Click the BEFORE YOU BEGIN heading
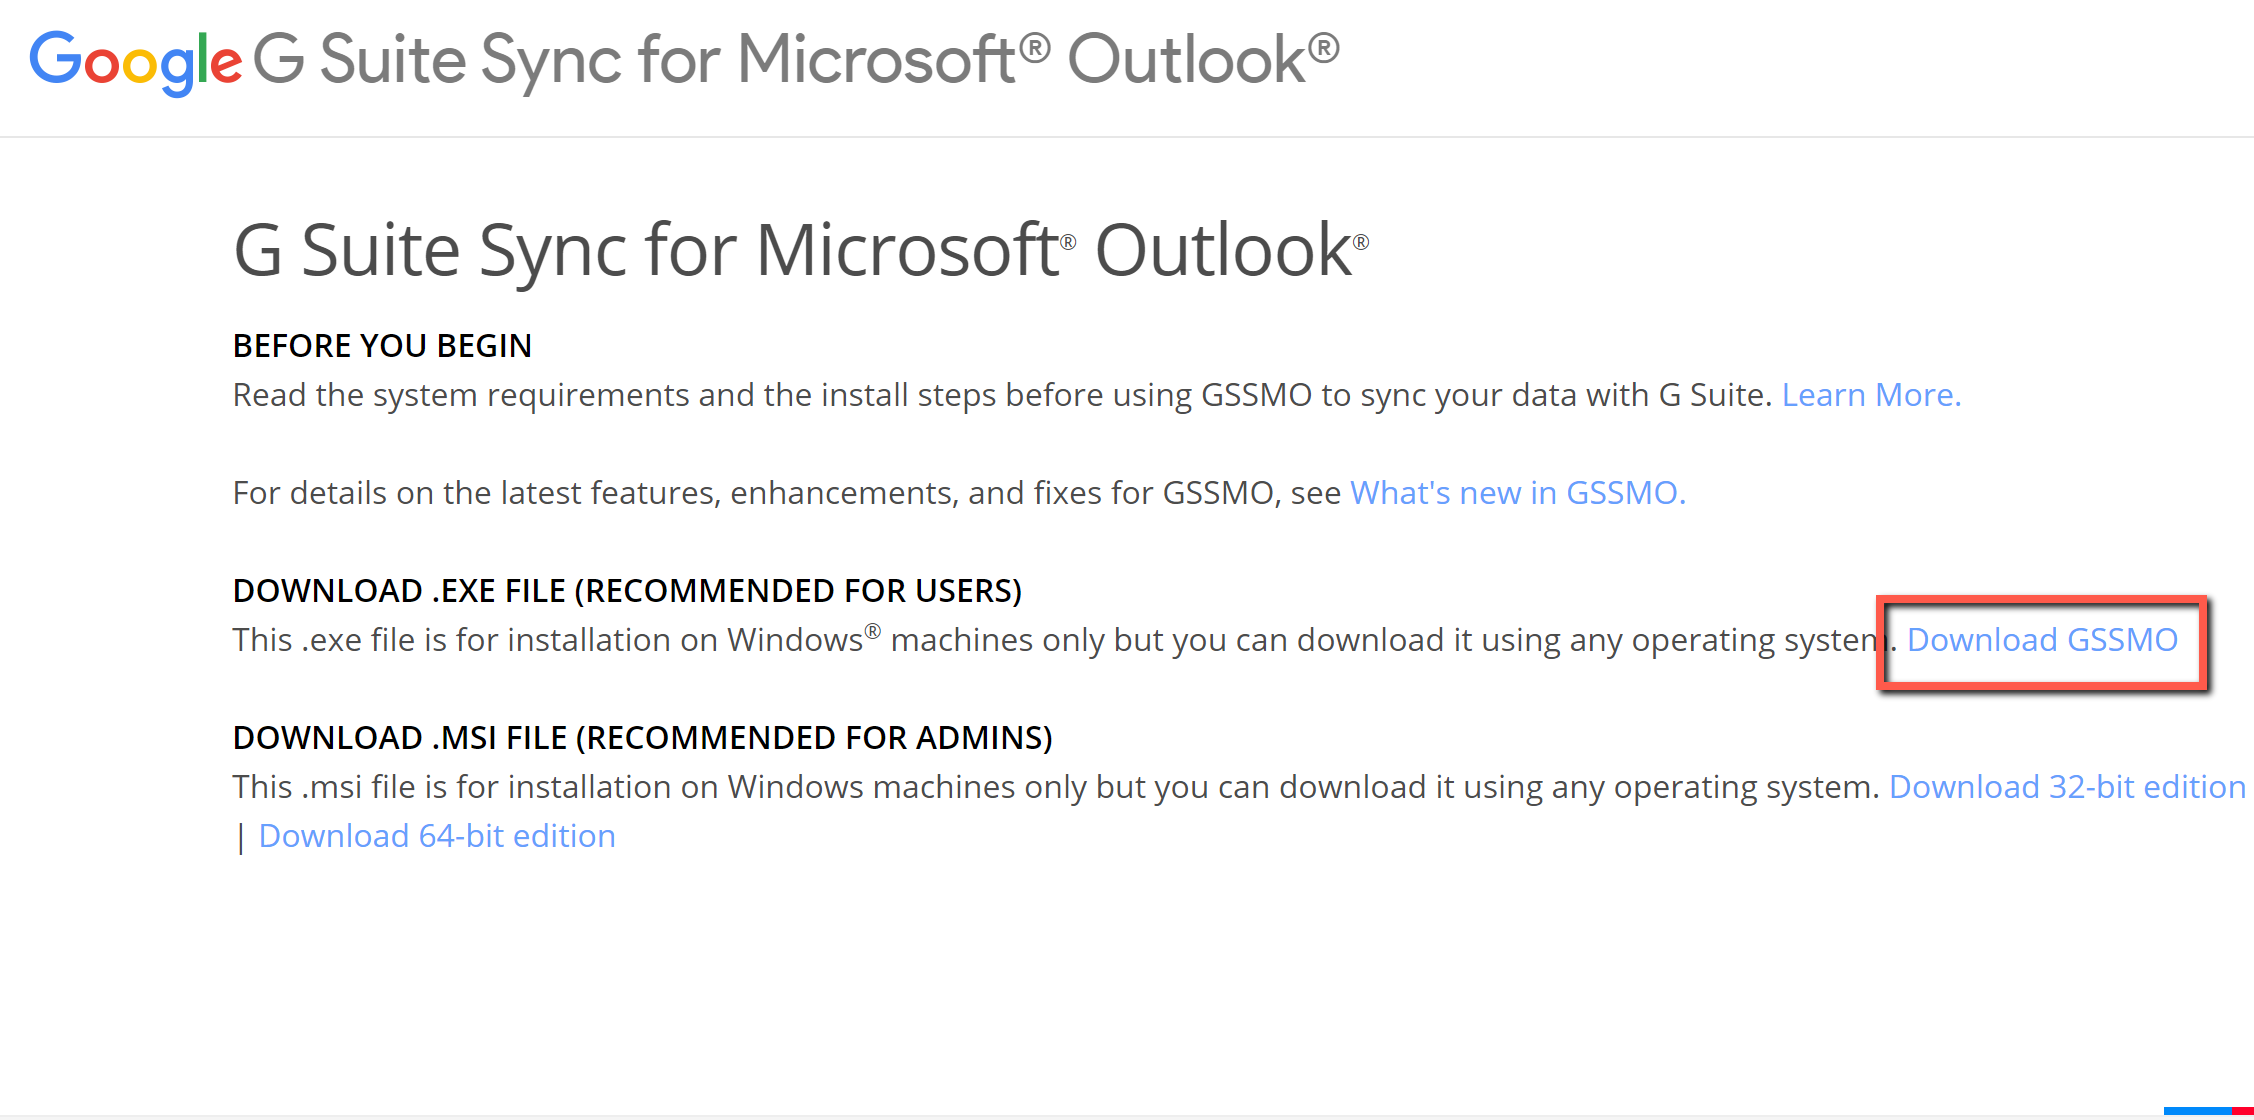2254x1120 pixels. coord(382,346)
